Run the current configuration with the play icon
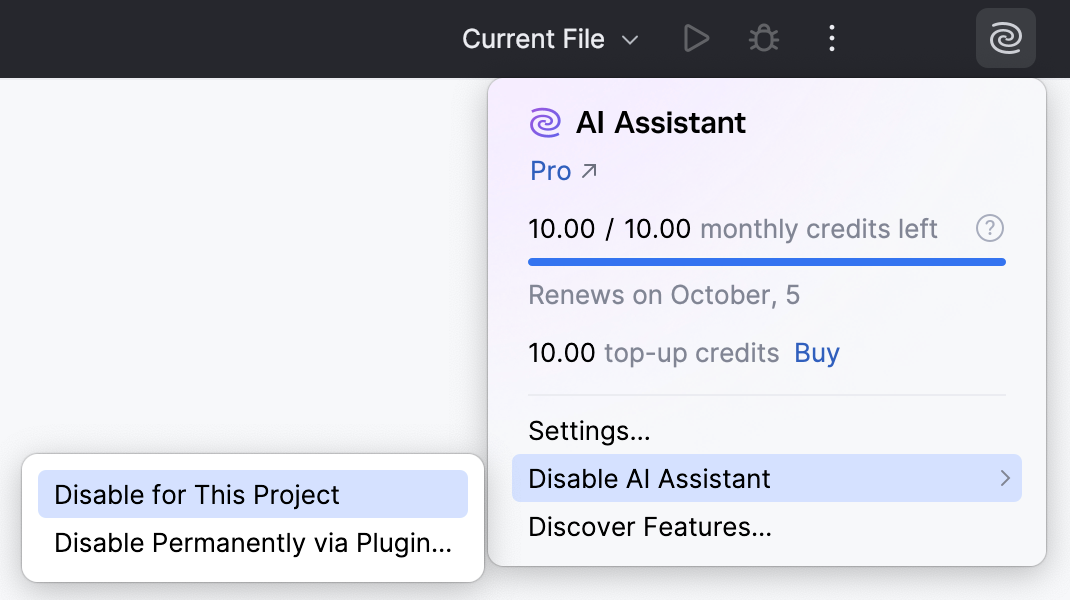Viewport: 1070px width, 600px height. [696, 38]
